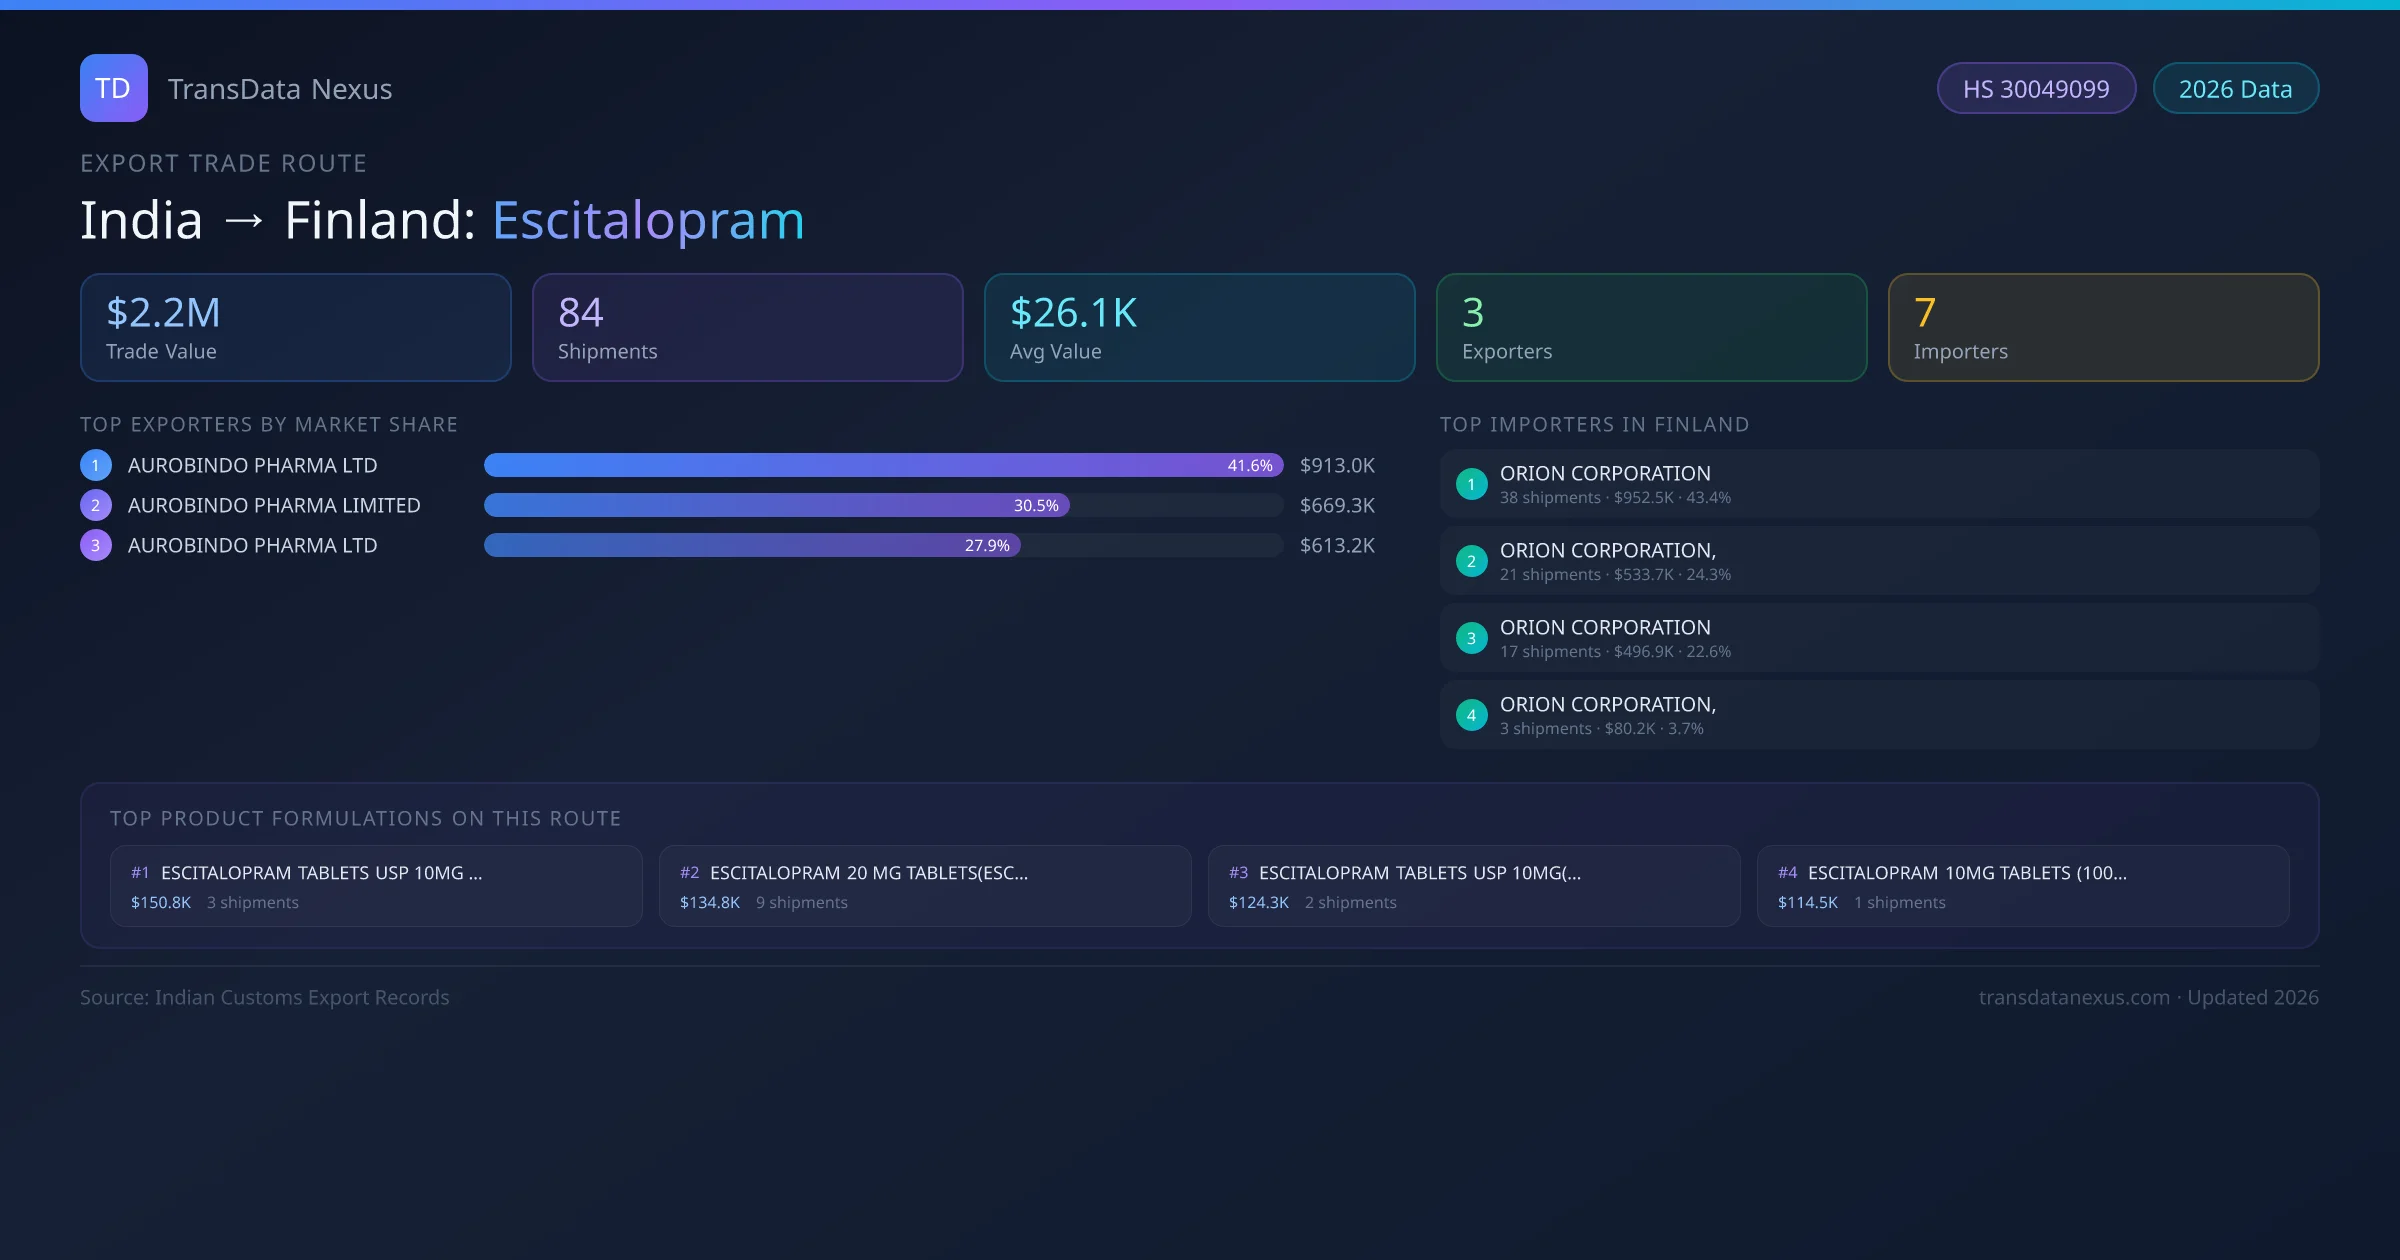The height and width of the screenshot is (1260, 2400).
Task: Open the 84 Shipments card
Action: [x=747, y=327]
